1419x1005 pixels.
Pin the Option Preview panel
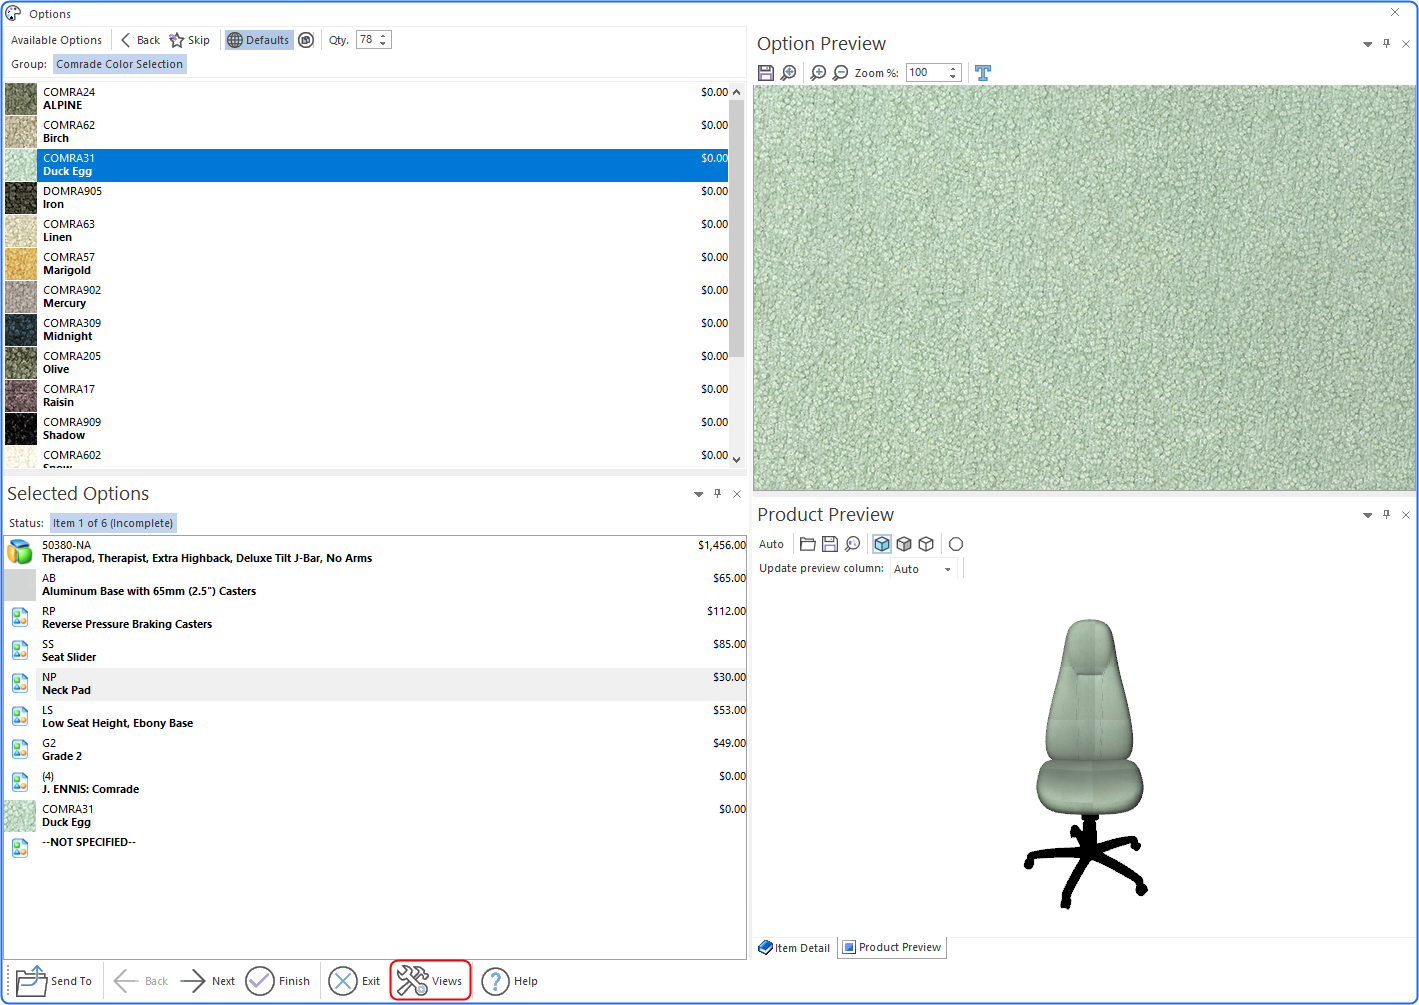[x=1386, y=44]
